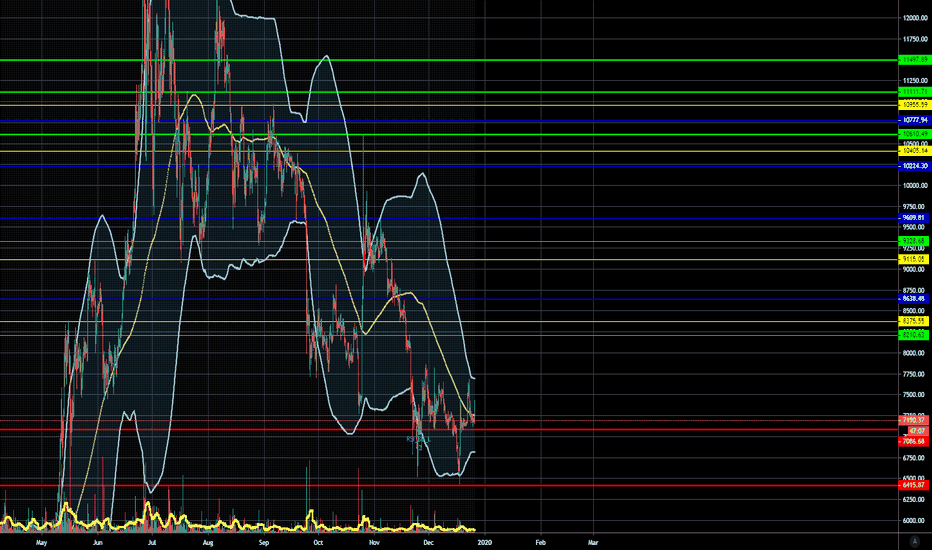Click the Oct label on time axis
Screen dimensions: 932x550
click(319, 542)
